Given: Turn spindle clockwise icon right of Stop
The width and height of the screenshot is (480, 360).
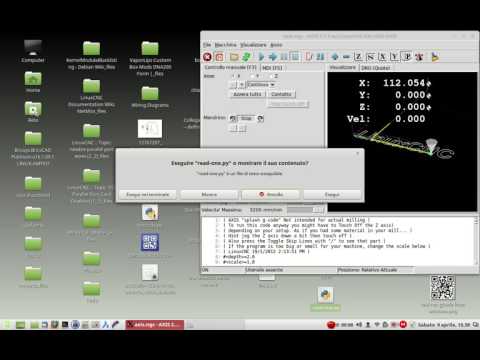Looking at the screenshot, I should click(x=260, y=118).
